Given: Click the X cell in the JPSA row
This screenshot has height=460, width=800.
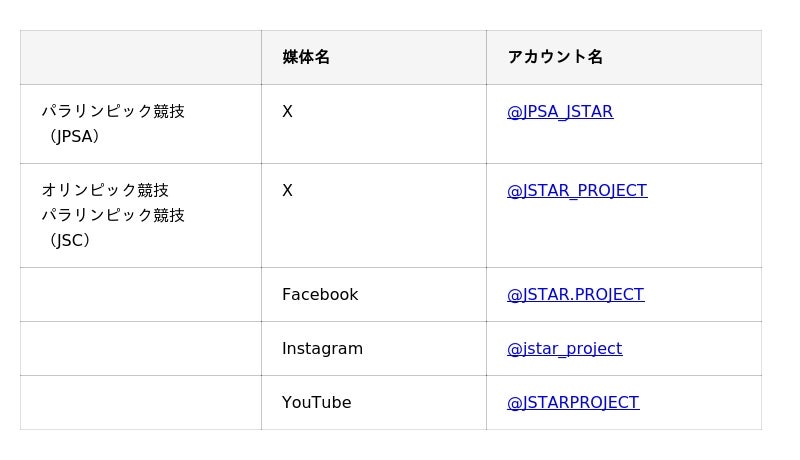Looking at the screenshot, I should point(287,112).
